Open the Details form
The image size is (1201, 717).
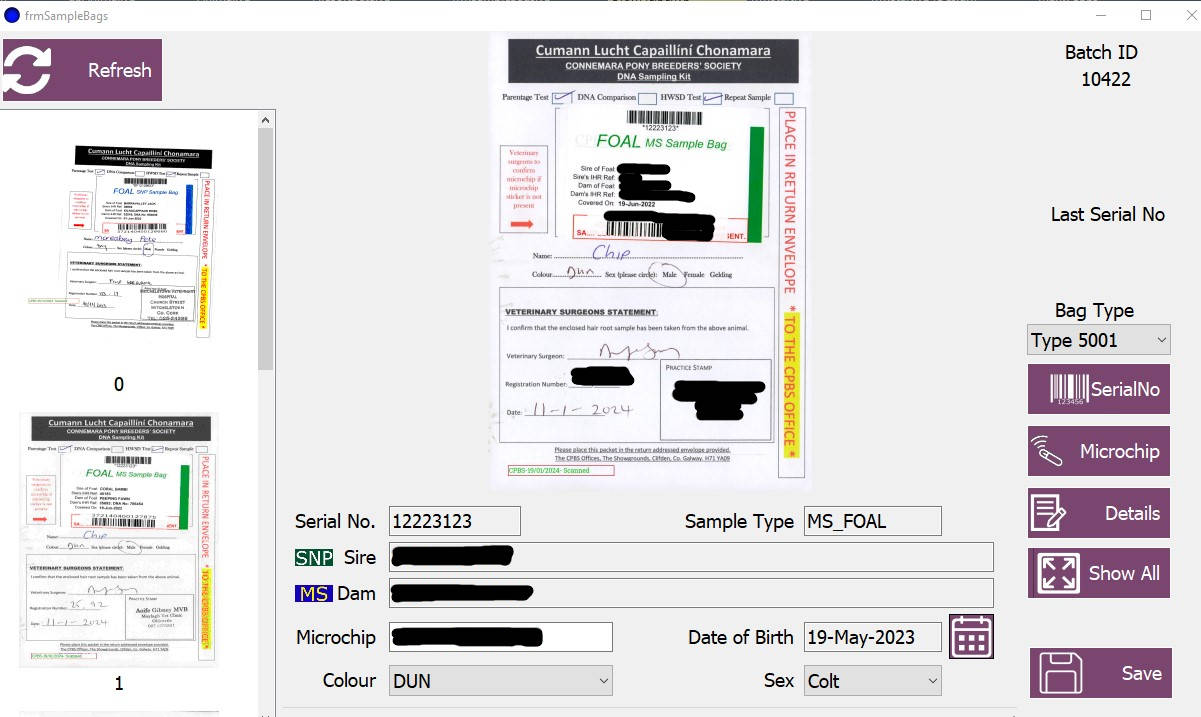[1099, 513]
